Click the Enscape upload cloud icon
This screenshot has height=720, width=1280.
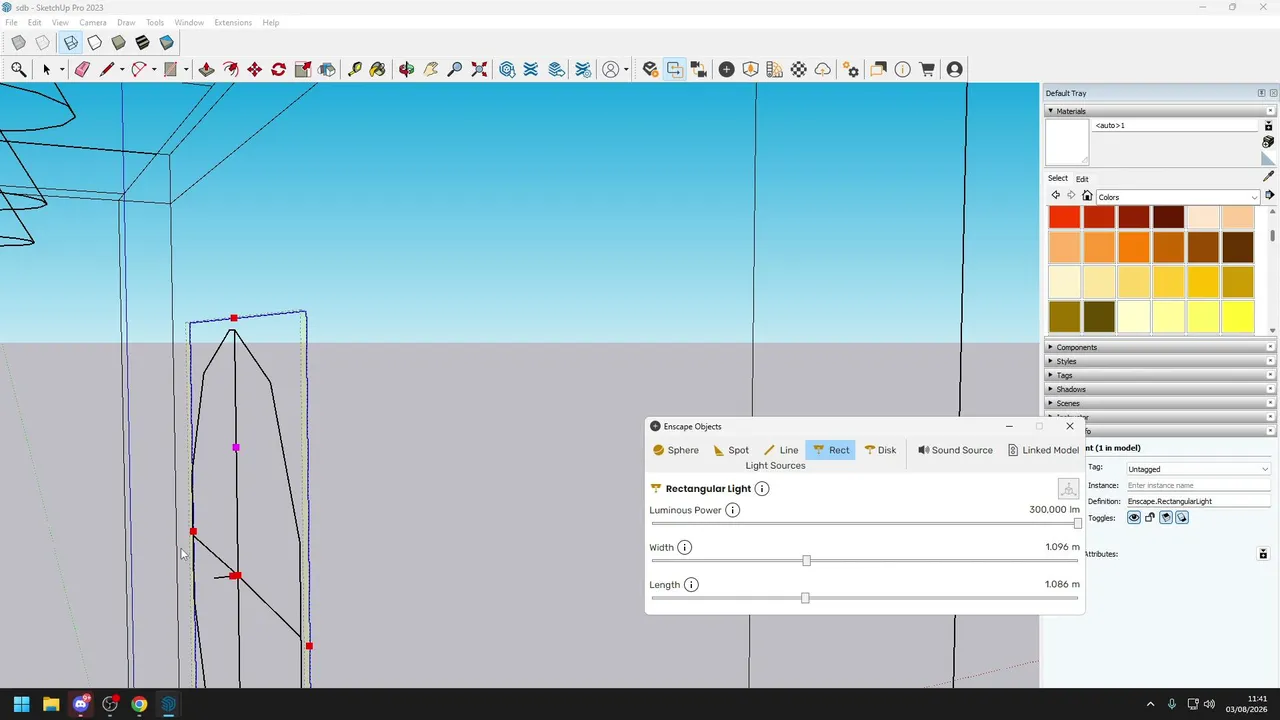[x=822, y=69]
